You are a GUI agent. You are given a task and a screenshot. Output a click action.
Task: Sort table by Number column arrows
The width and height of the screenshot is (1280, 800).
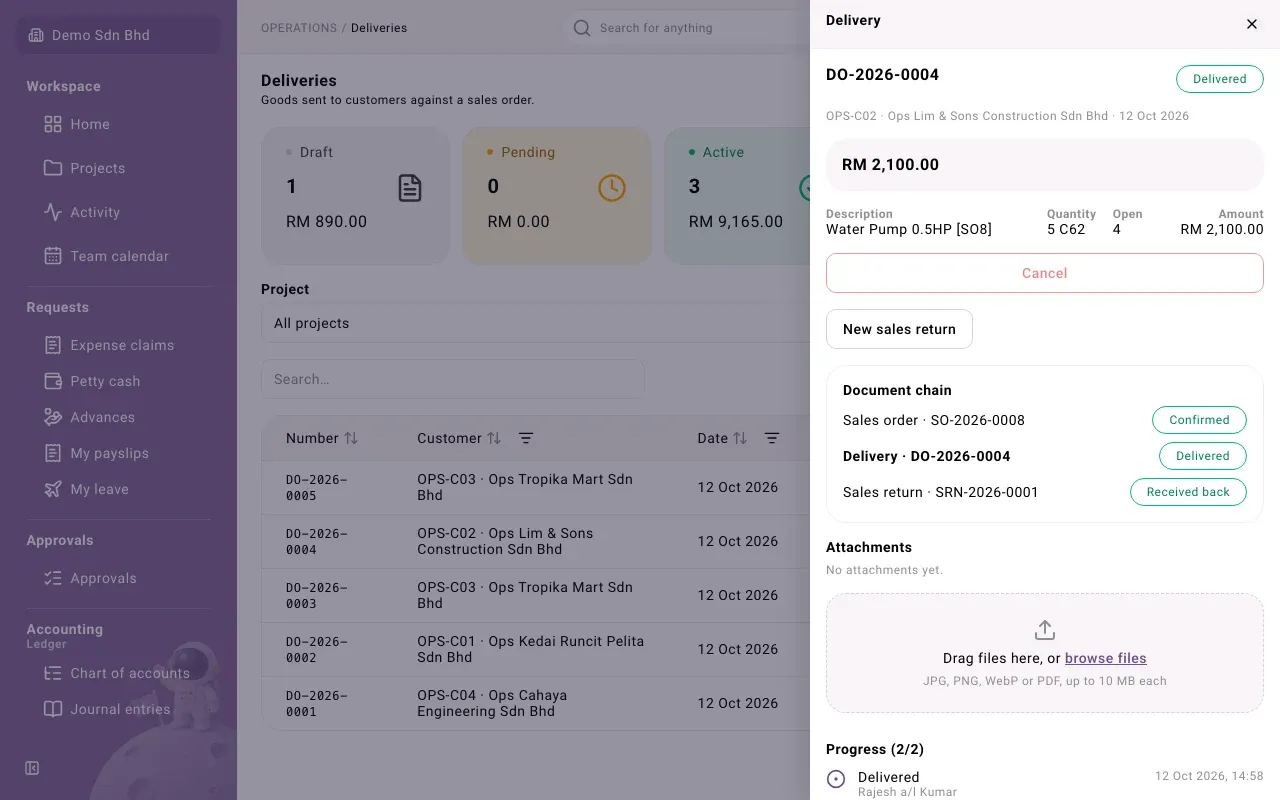351,438
